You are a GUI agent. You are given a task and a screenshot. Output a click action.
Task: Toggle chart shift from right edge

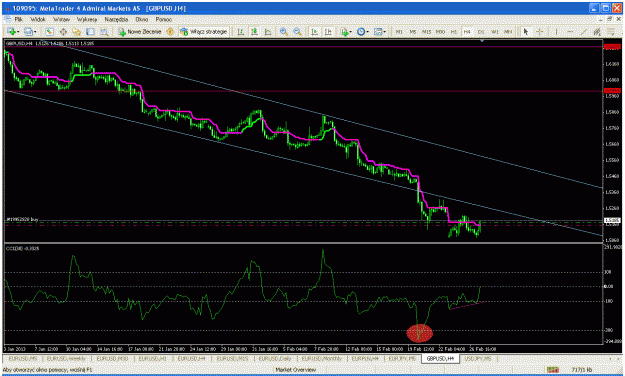328,32
